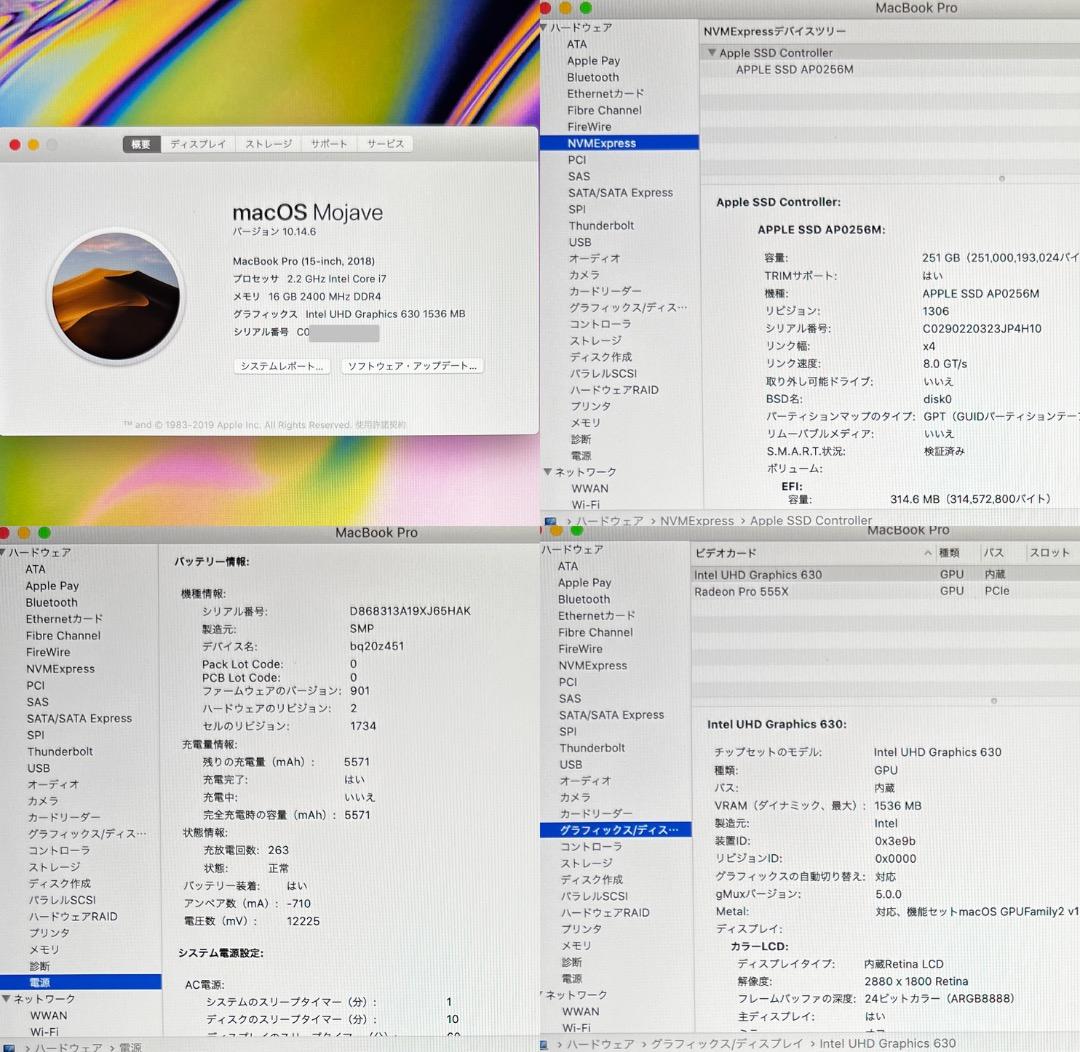Open the ディスプレイ tab in About This Mac
The image size is (1080, 1052).
point(198,144)
